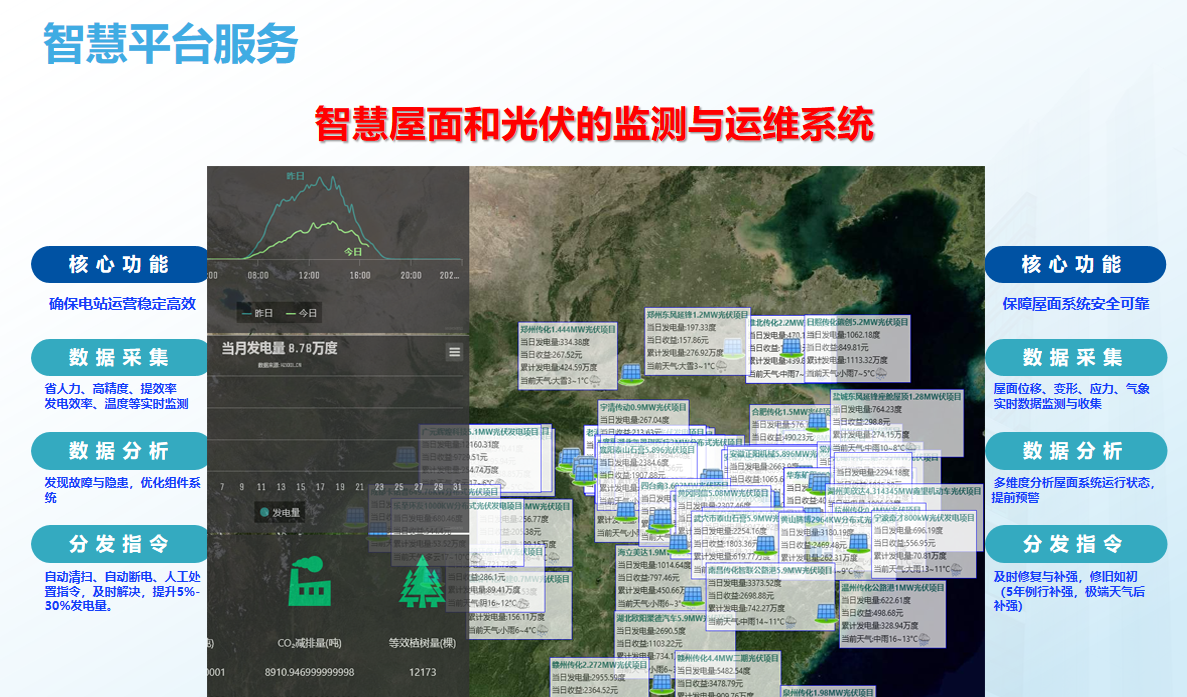Select solar panel marker beside 郑州传化1.444MW popup
1187x697 pixels.
tap(631, 374)
